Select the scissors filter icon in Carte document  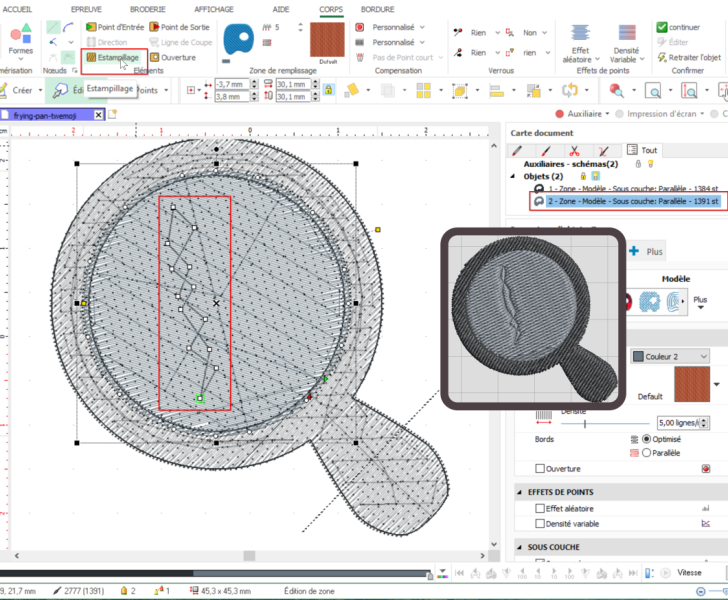pos(574,150)
